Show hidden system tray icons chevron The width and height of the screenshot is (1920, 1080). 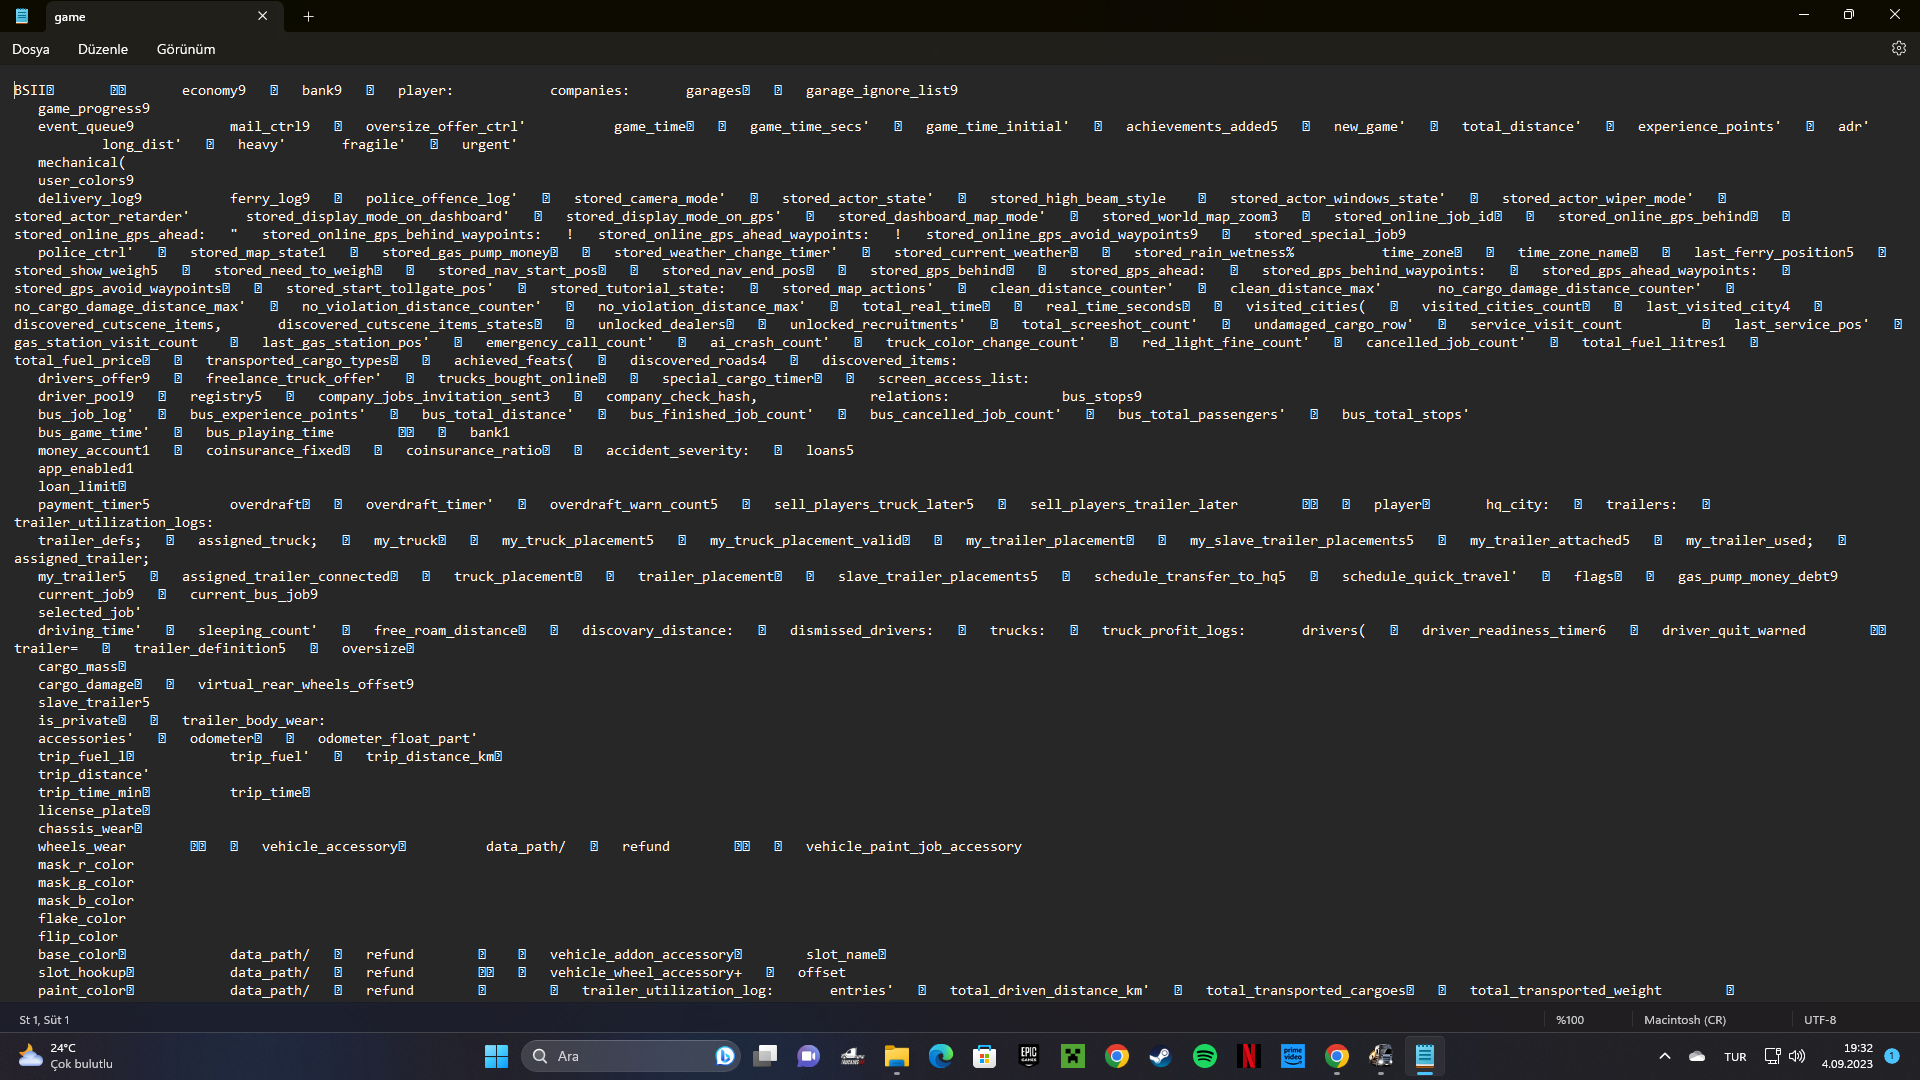(1664, 1056)
